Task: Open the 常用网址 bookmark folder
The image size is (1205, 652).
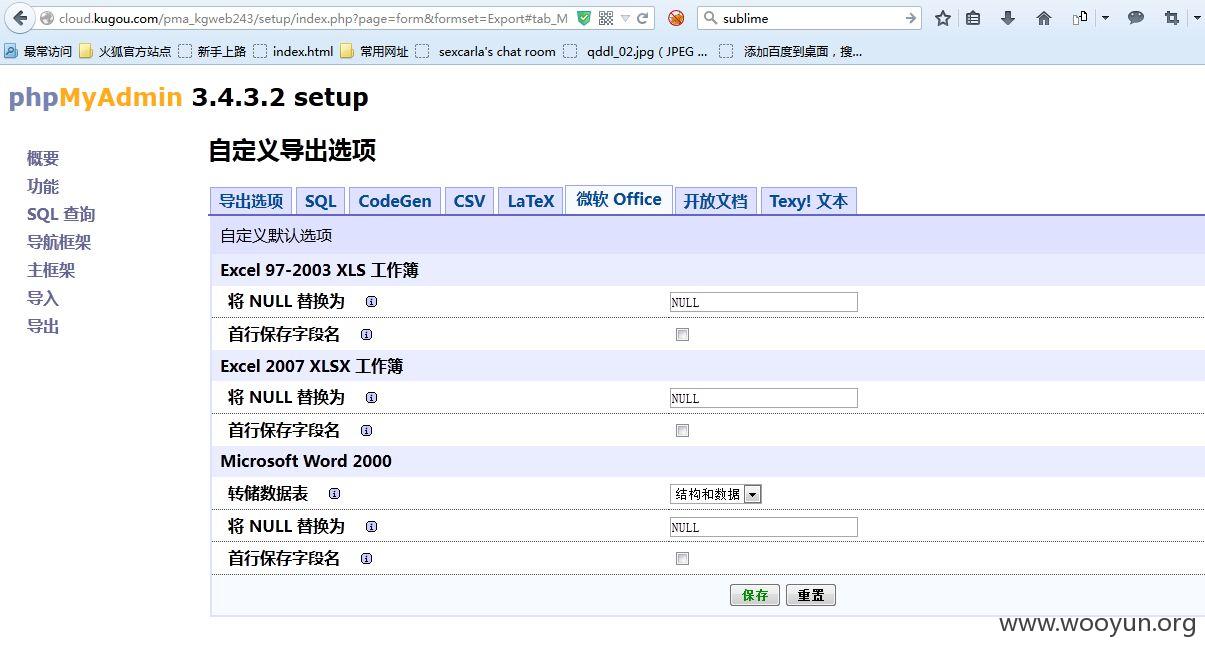Action: tap(374, 51)
